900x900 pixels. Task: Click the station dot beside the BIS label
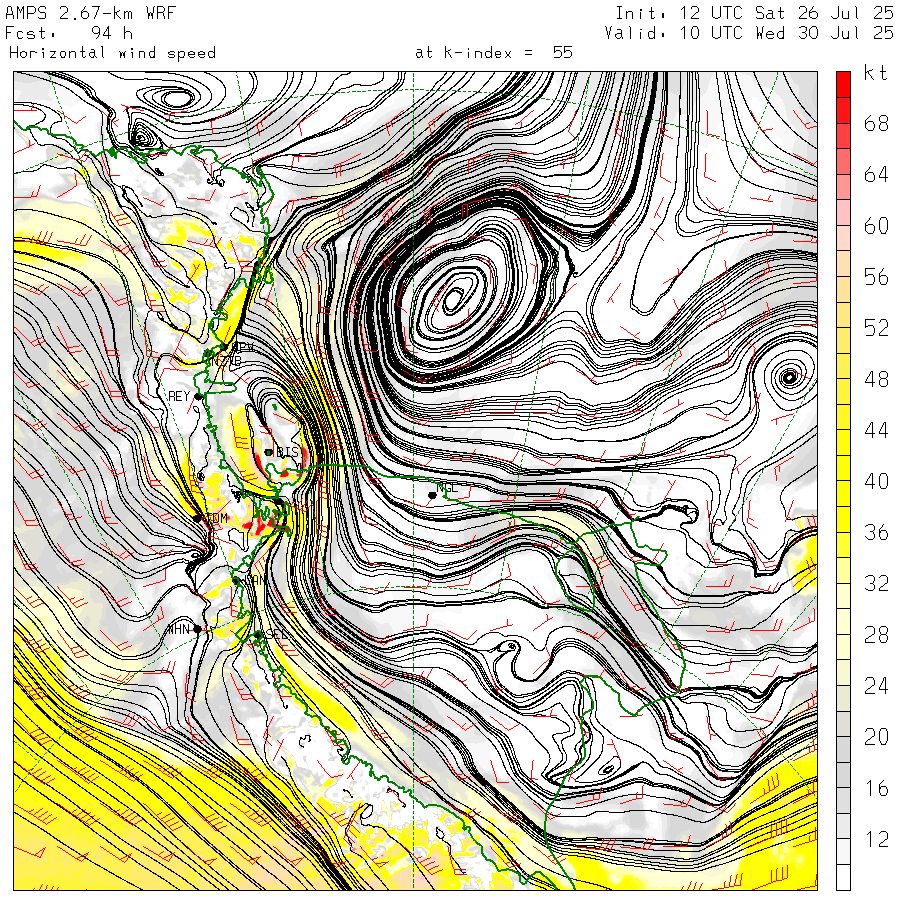click(x=269, y=452)
